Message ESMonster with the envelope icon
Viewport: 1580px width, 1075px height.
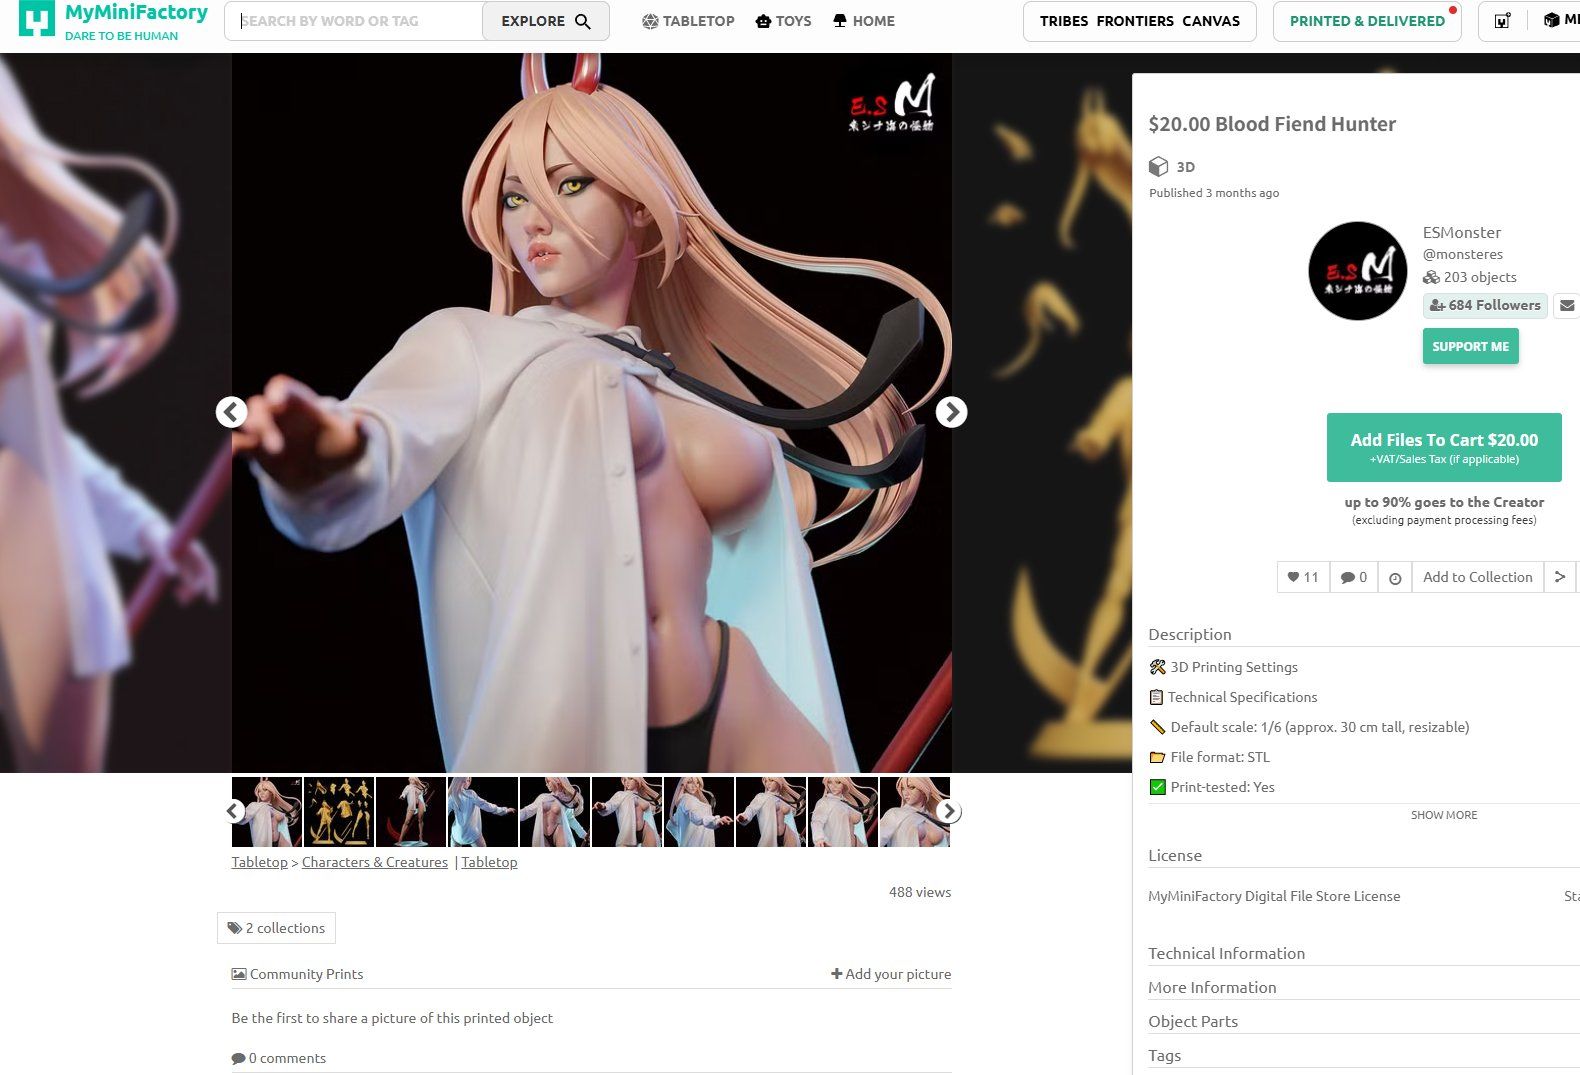tap(1567, 305)
